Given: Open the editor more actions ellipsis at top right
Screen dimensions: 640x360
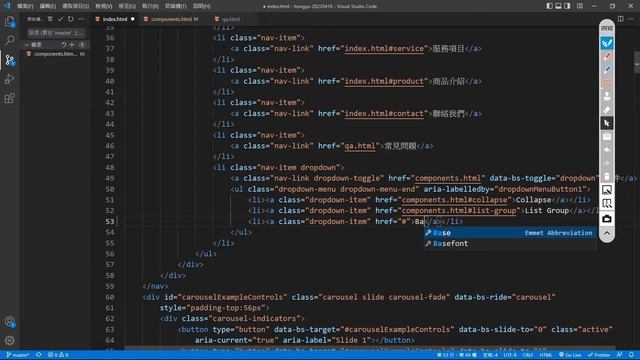Looking at the screenshot, I should (631, 19).
